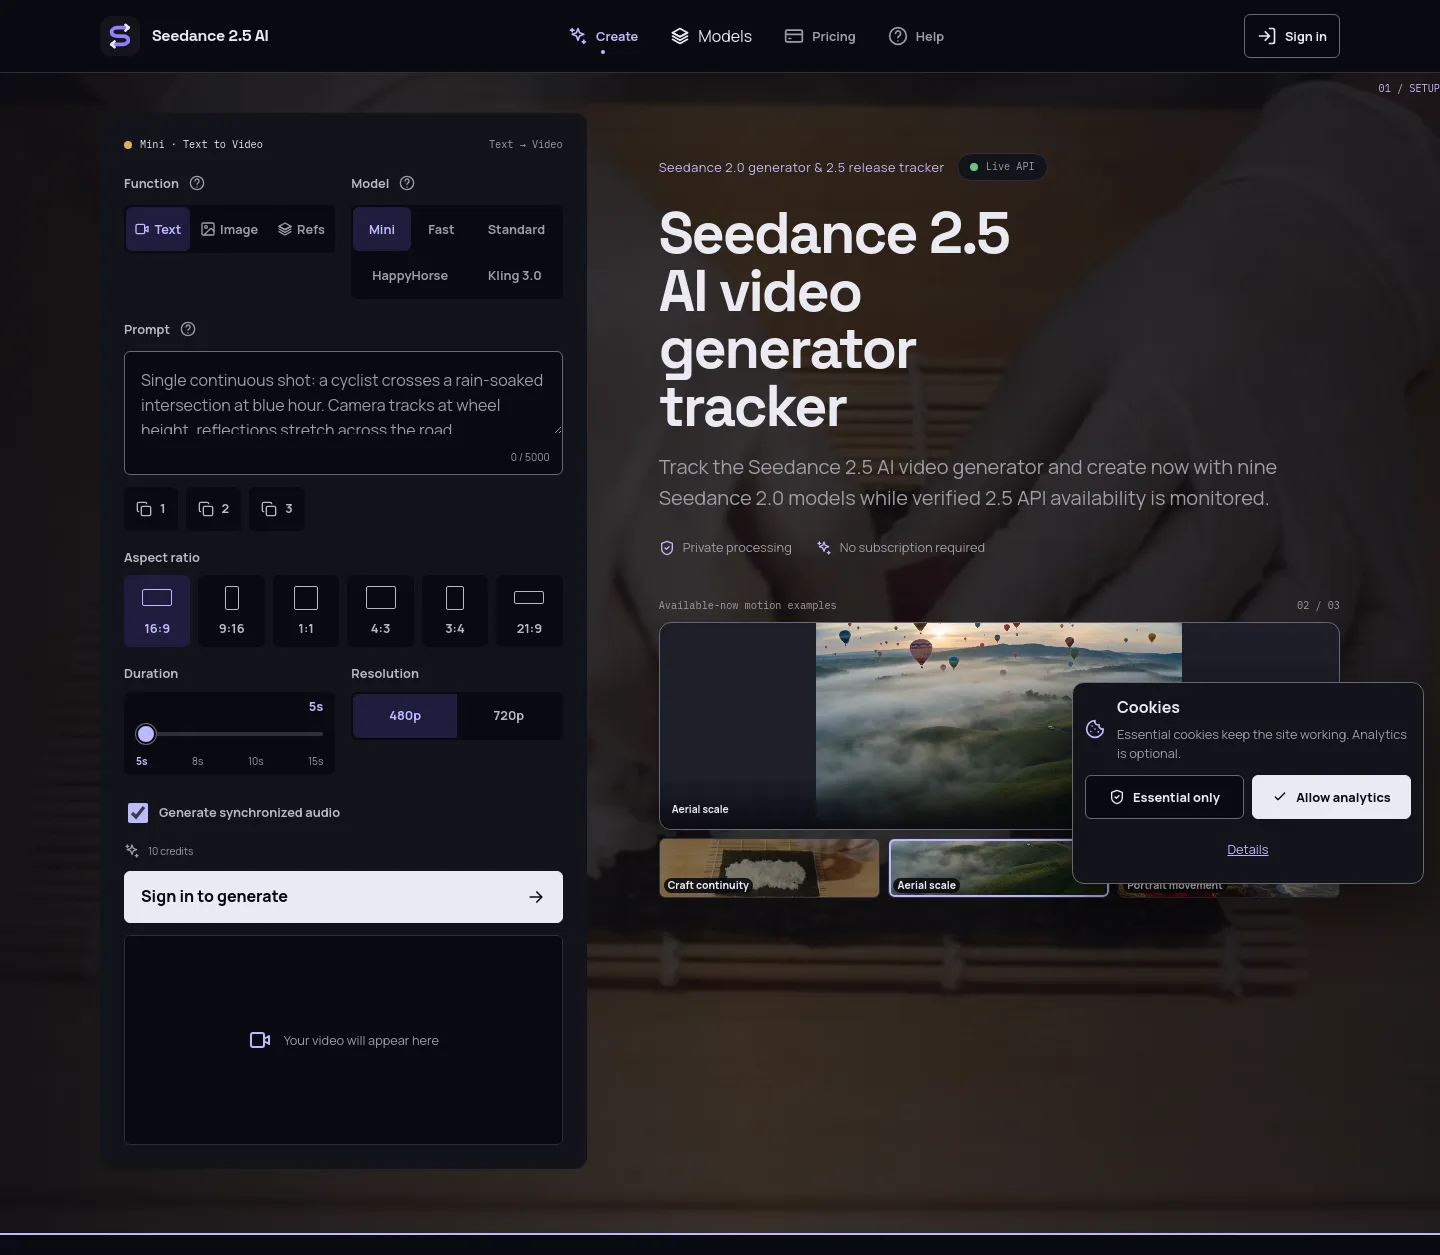This screenshot has width=1440, height=1255.
Task: Choose the Fast model
Action: coord(441,229)
